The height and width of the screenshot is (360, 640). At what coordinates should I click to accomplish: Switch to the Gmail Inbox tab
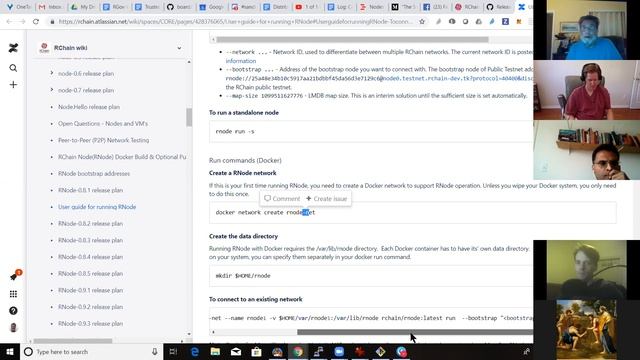pyautogui.click(x=51, y=7)
